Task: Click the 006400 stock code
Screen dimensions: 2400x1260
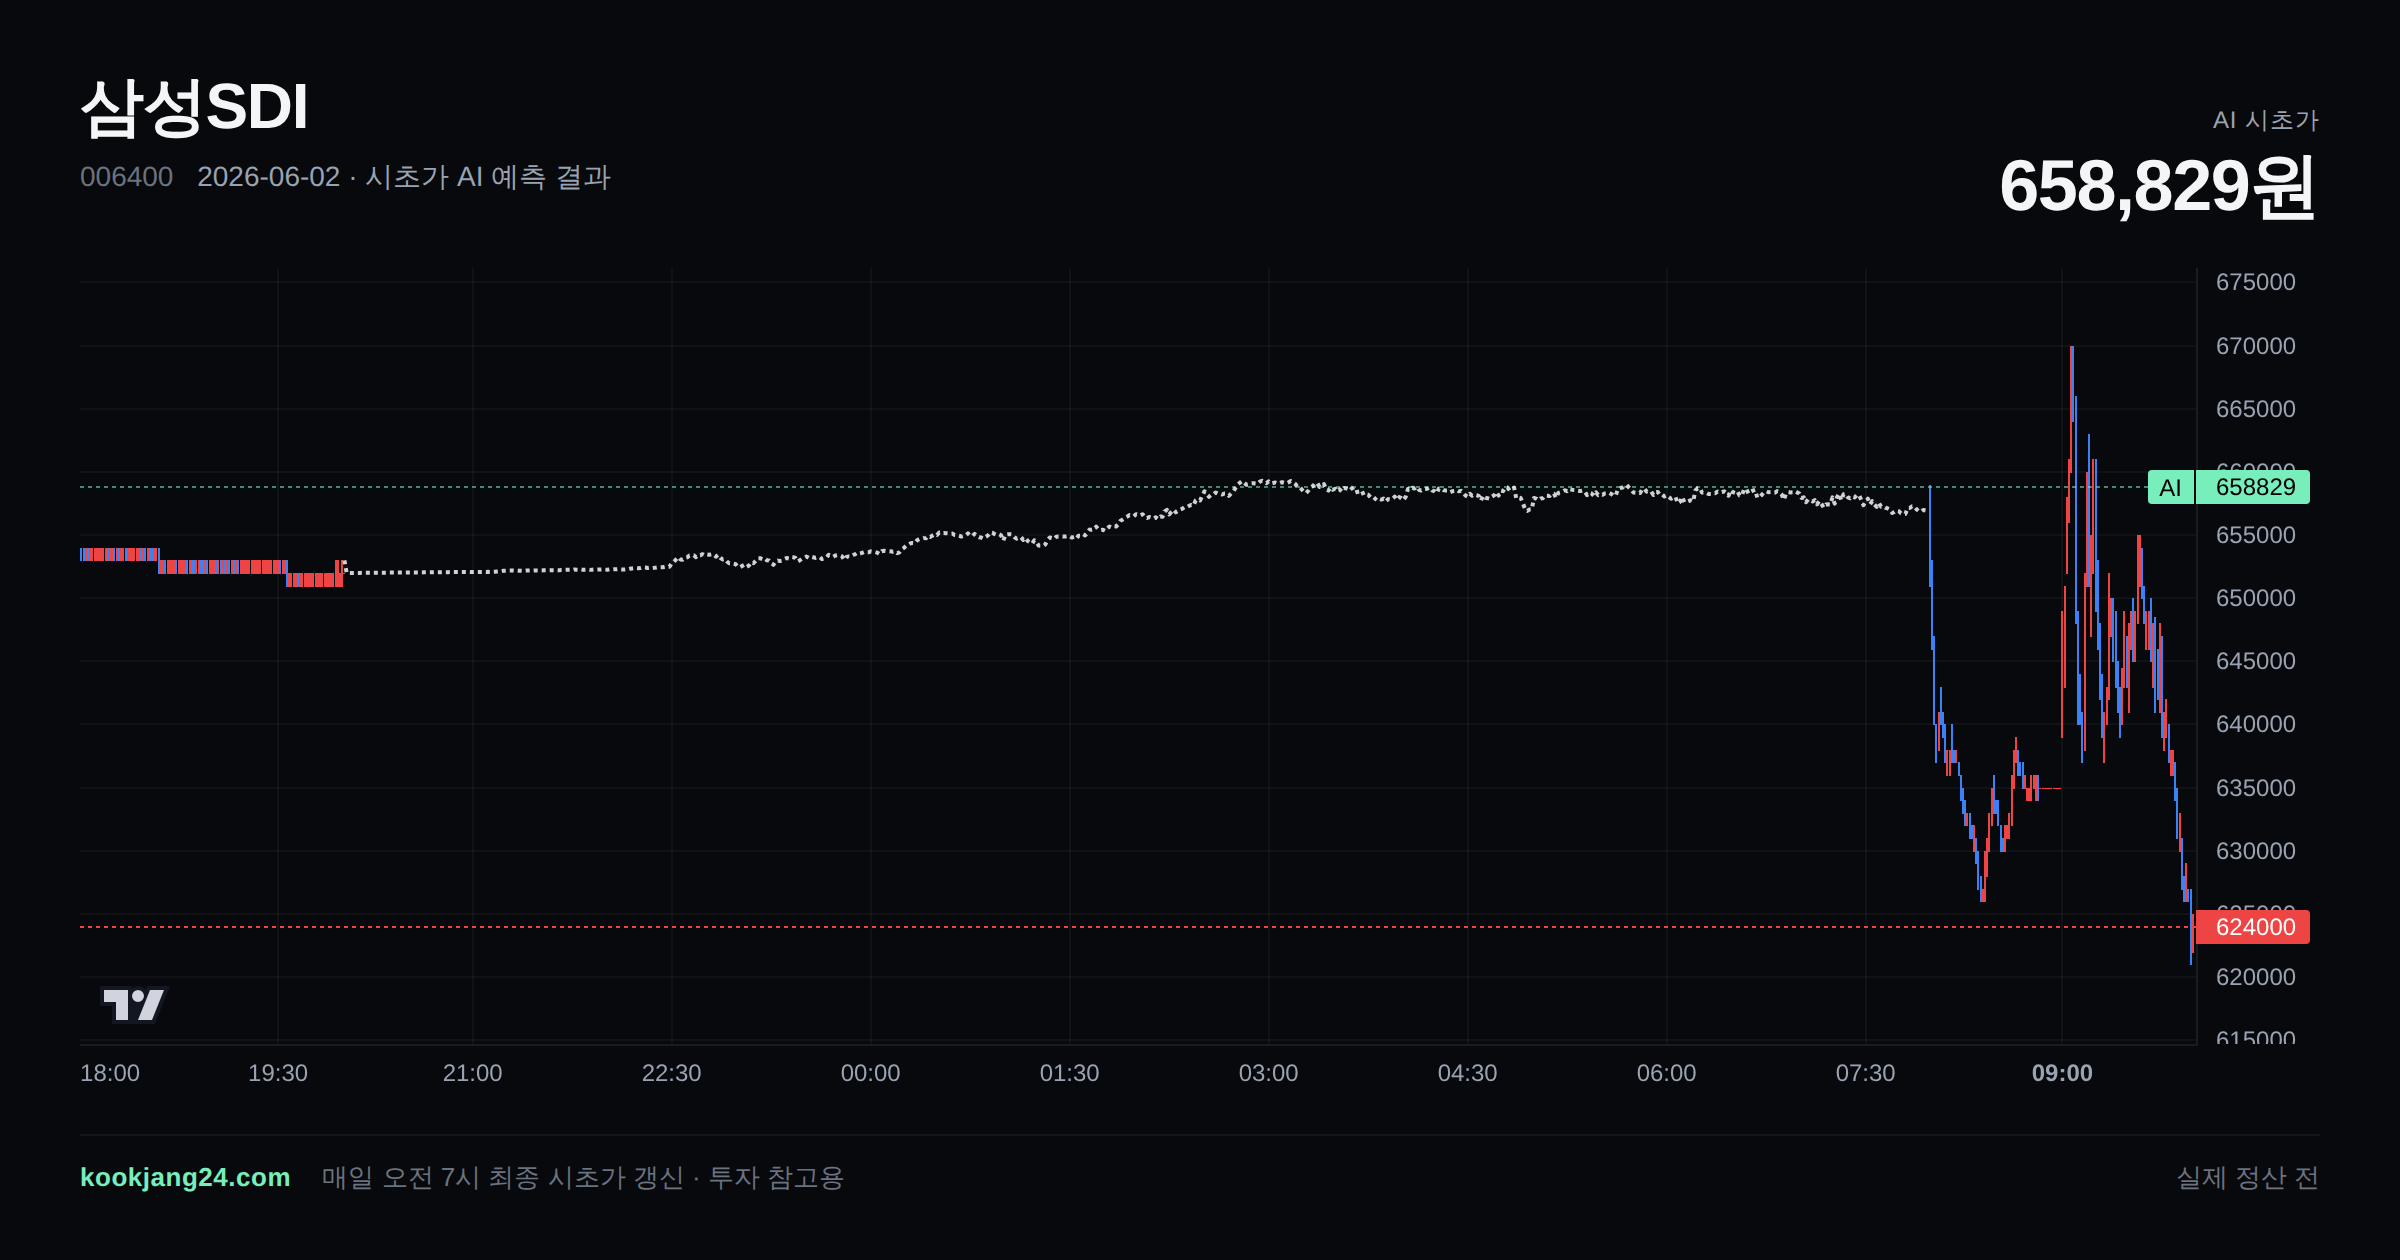Action: coord(126,177)
